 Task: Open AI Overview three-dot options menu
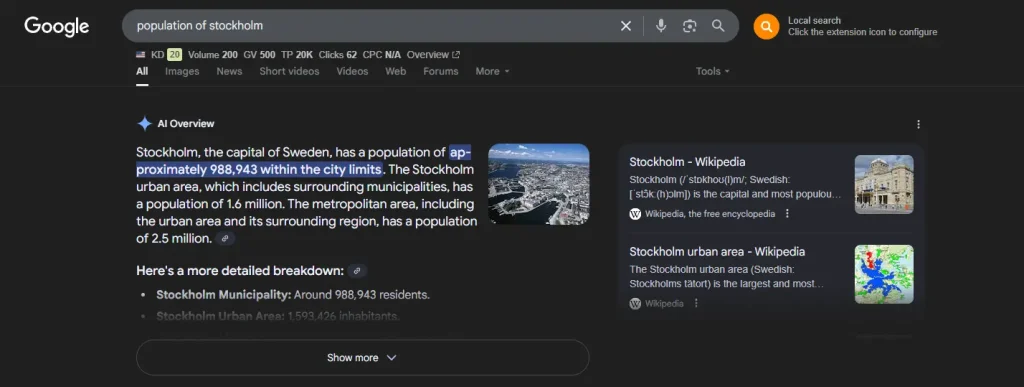click(x=918, y=124)
